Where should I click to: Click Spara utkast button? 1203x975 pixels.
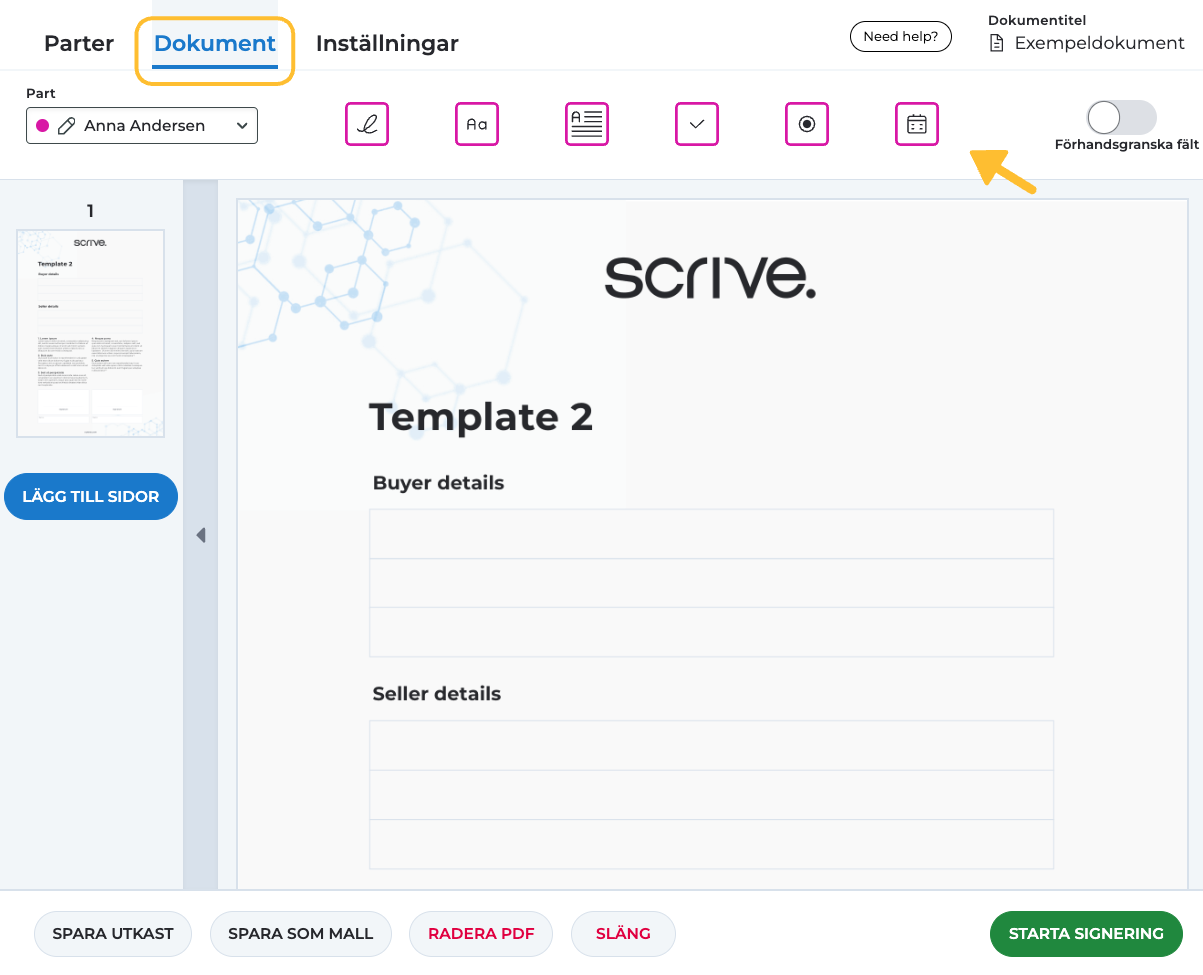[113, 934]
